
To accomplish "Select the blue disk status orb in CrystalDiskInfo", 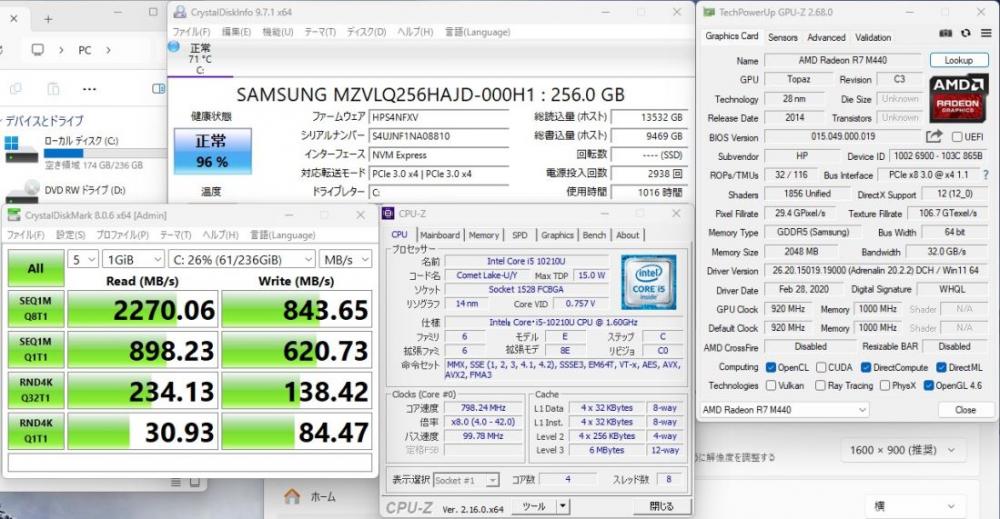I will [174, 47].
